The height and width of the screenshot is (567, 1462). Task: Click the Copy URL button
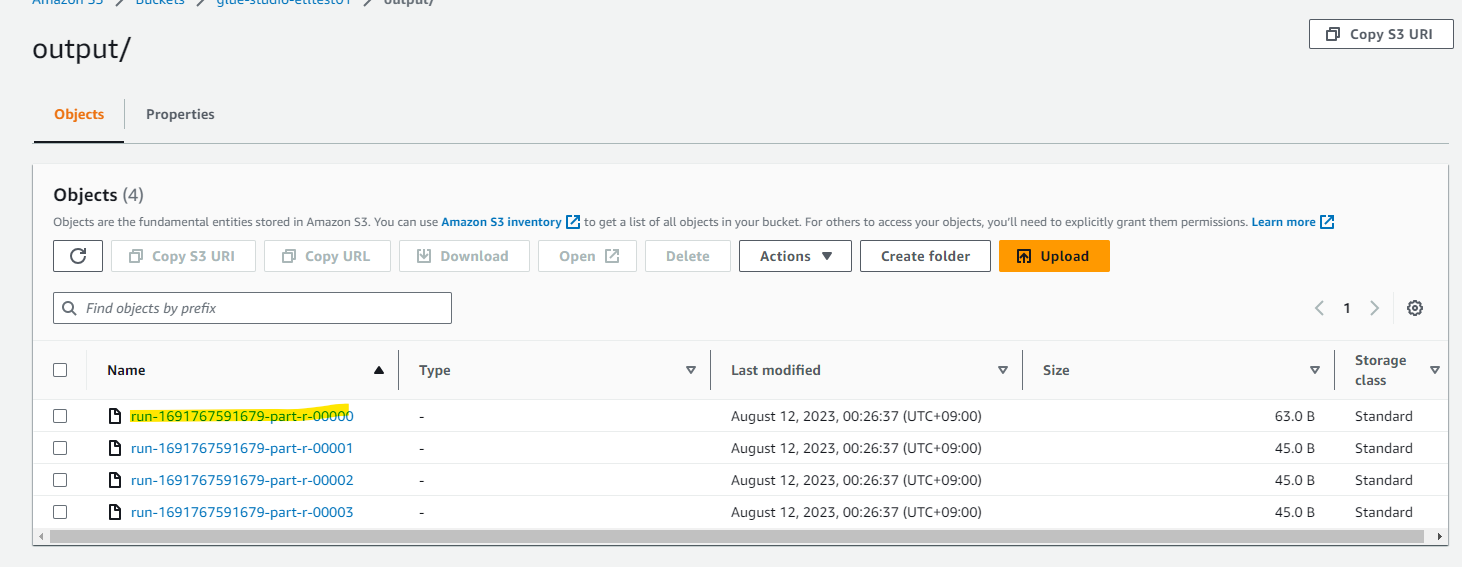[326, 256]
